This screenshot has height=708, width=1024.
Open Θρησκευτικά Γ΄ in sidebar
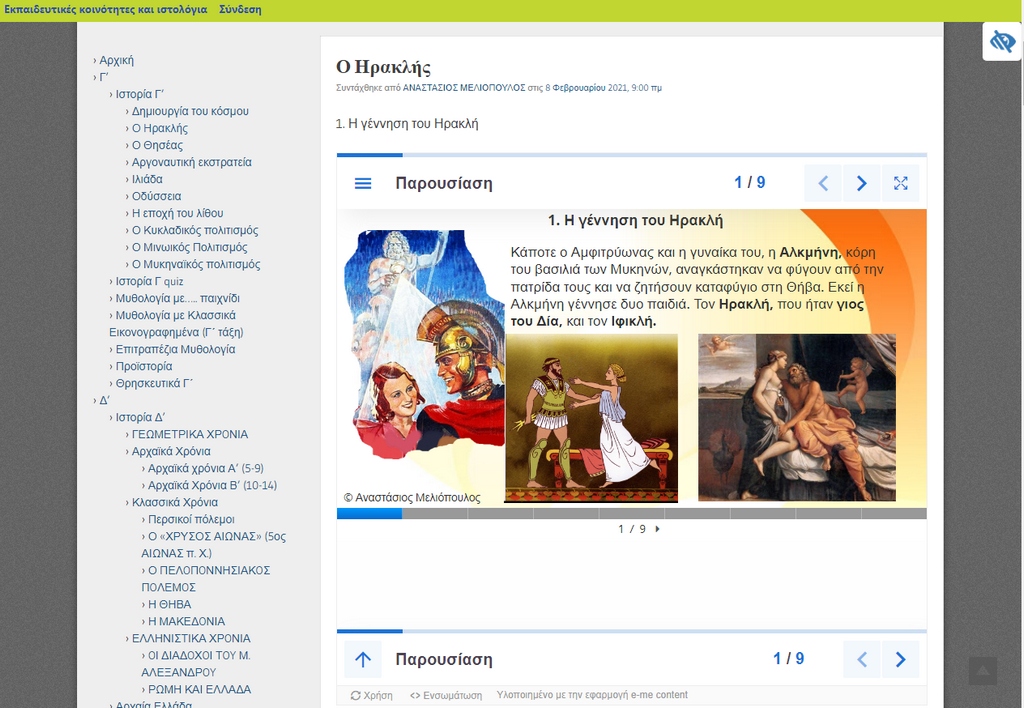[x=154, y=383]
